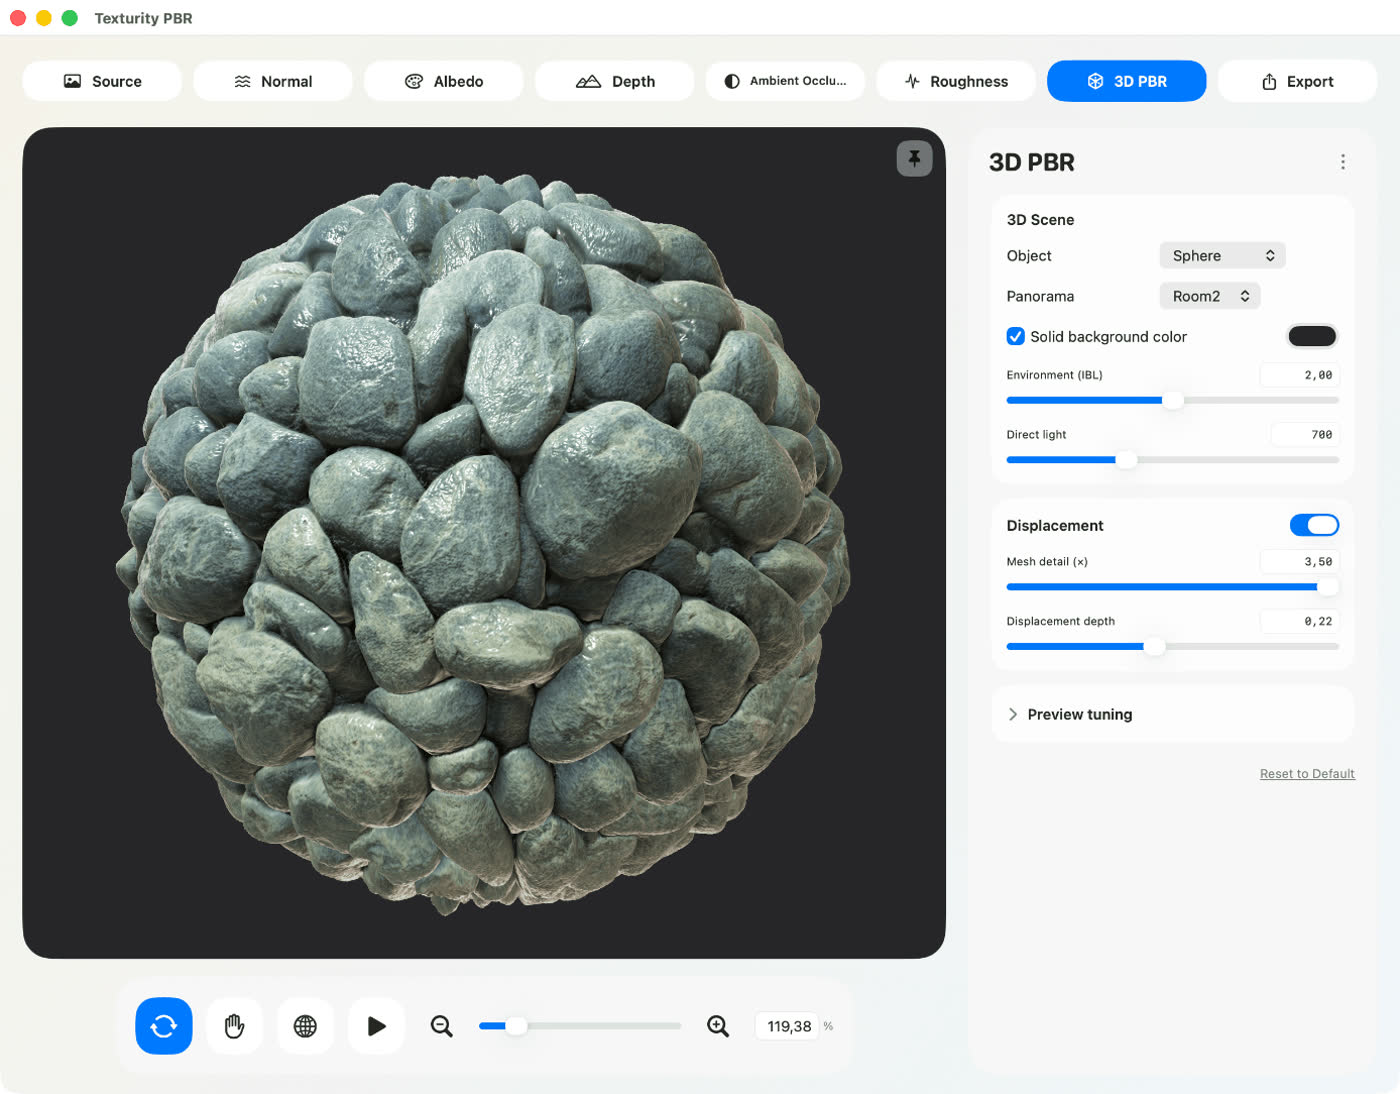
Task: Switch to the Roughness tab
Action: [x=956, y=81]
